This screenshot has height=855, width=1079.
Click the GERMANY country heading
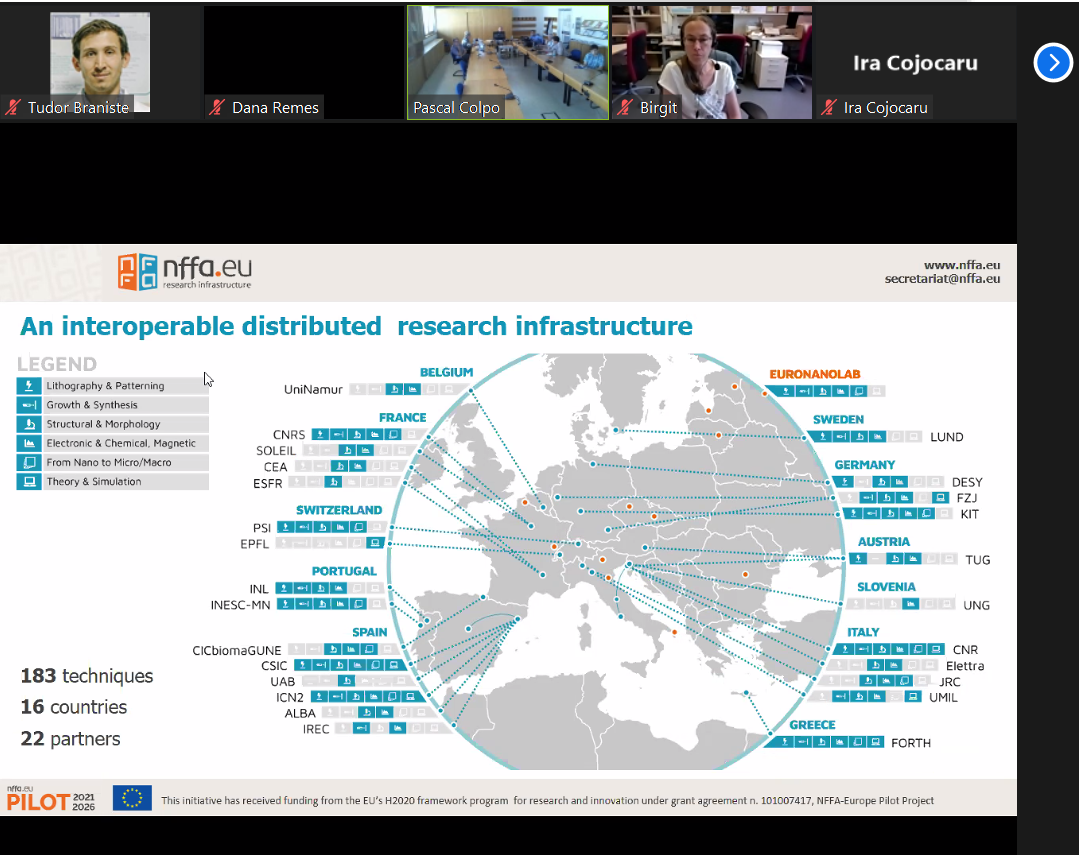[865, 465]
